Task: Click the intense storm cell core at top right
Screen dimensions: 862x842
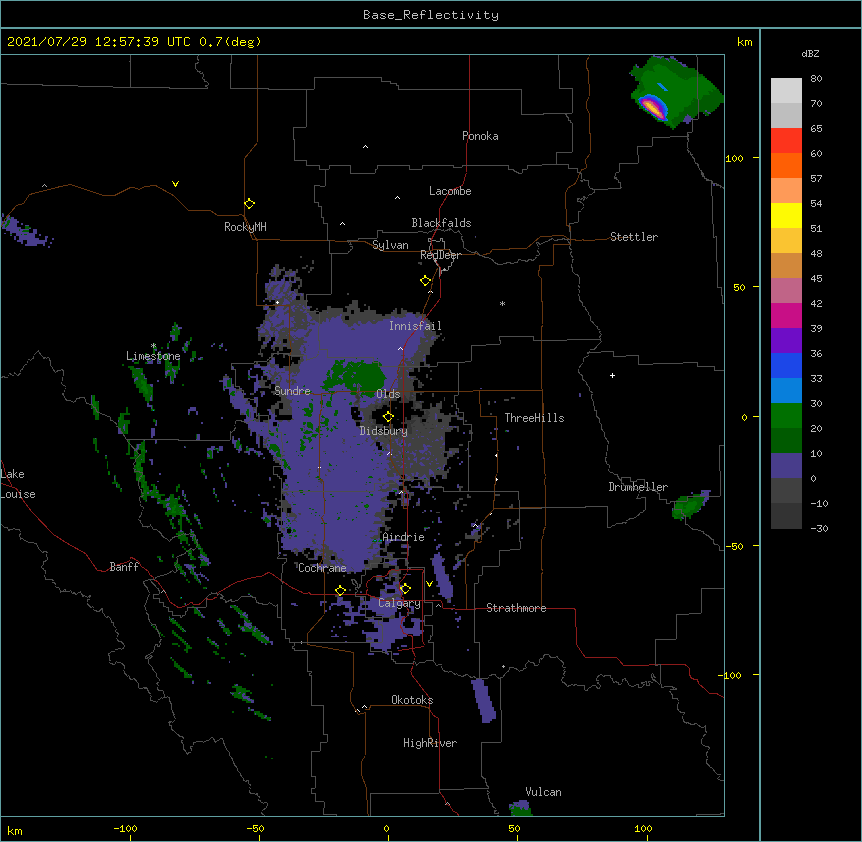Action: coord(653,106)
